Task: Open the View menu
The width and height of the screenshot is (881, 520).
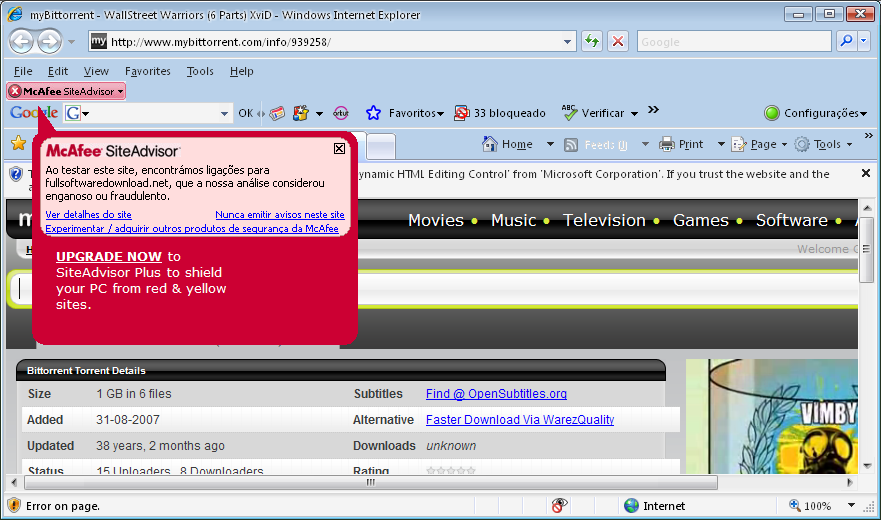Action: coord(96,71)
